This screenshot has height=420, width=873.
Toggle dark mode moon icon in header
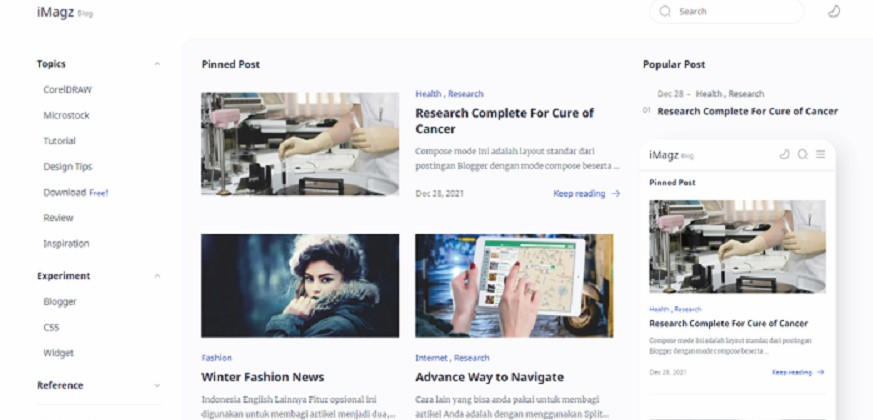(x=833, y=11)
